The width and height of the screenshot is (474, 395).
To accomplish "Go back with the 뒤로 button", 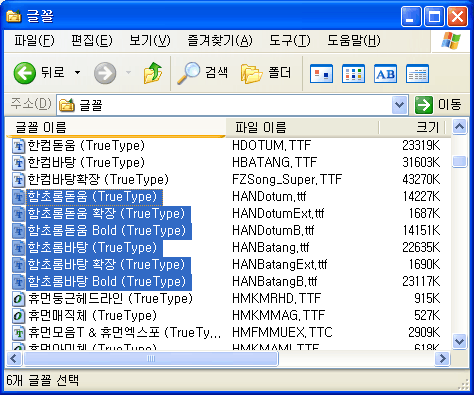I will click(x=39, y=73).
